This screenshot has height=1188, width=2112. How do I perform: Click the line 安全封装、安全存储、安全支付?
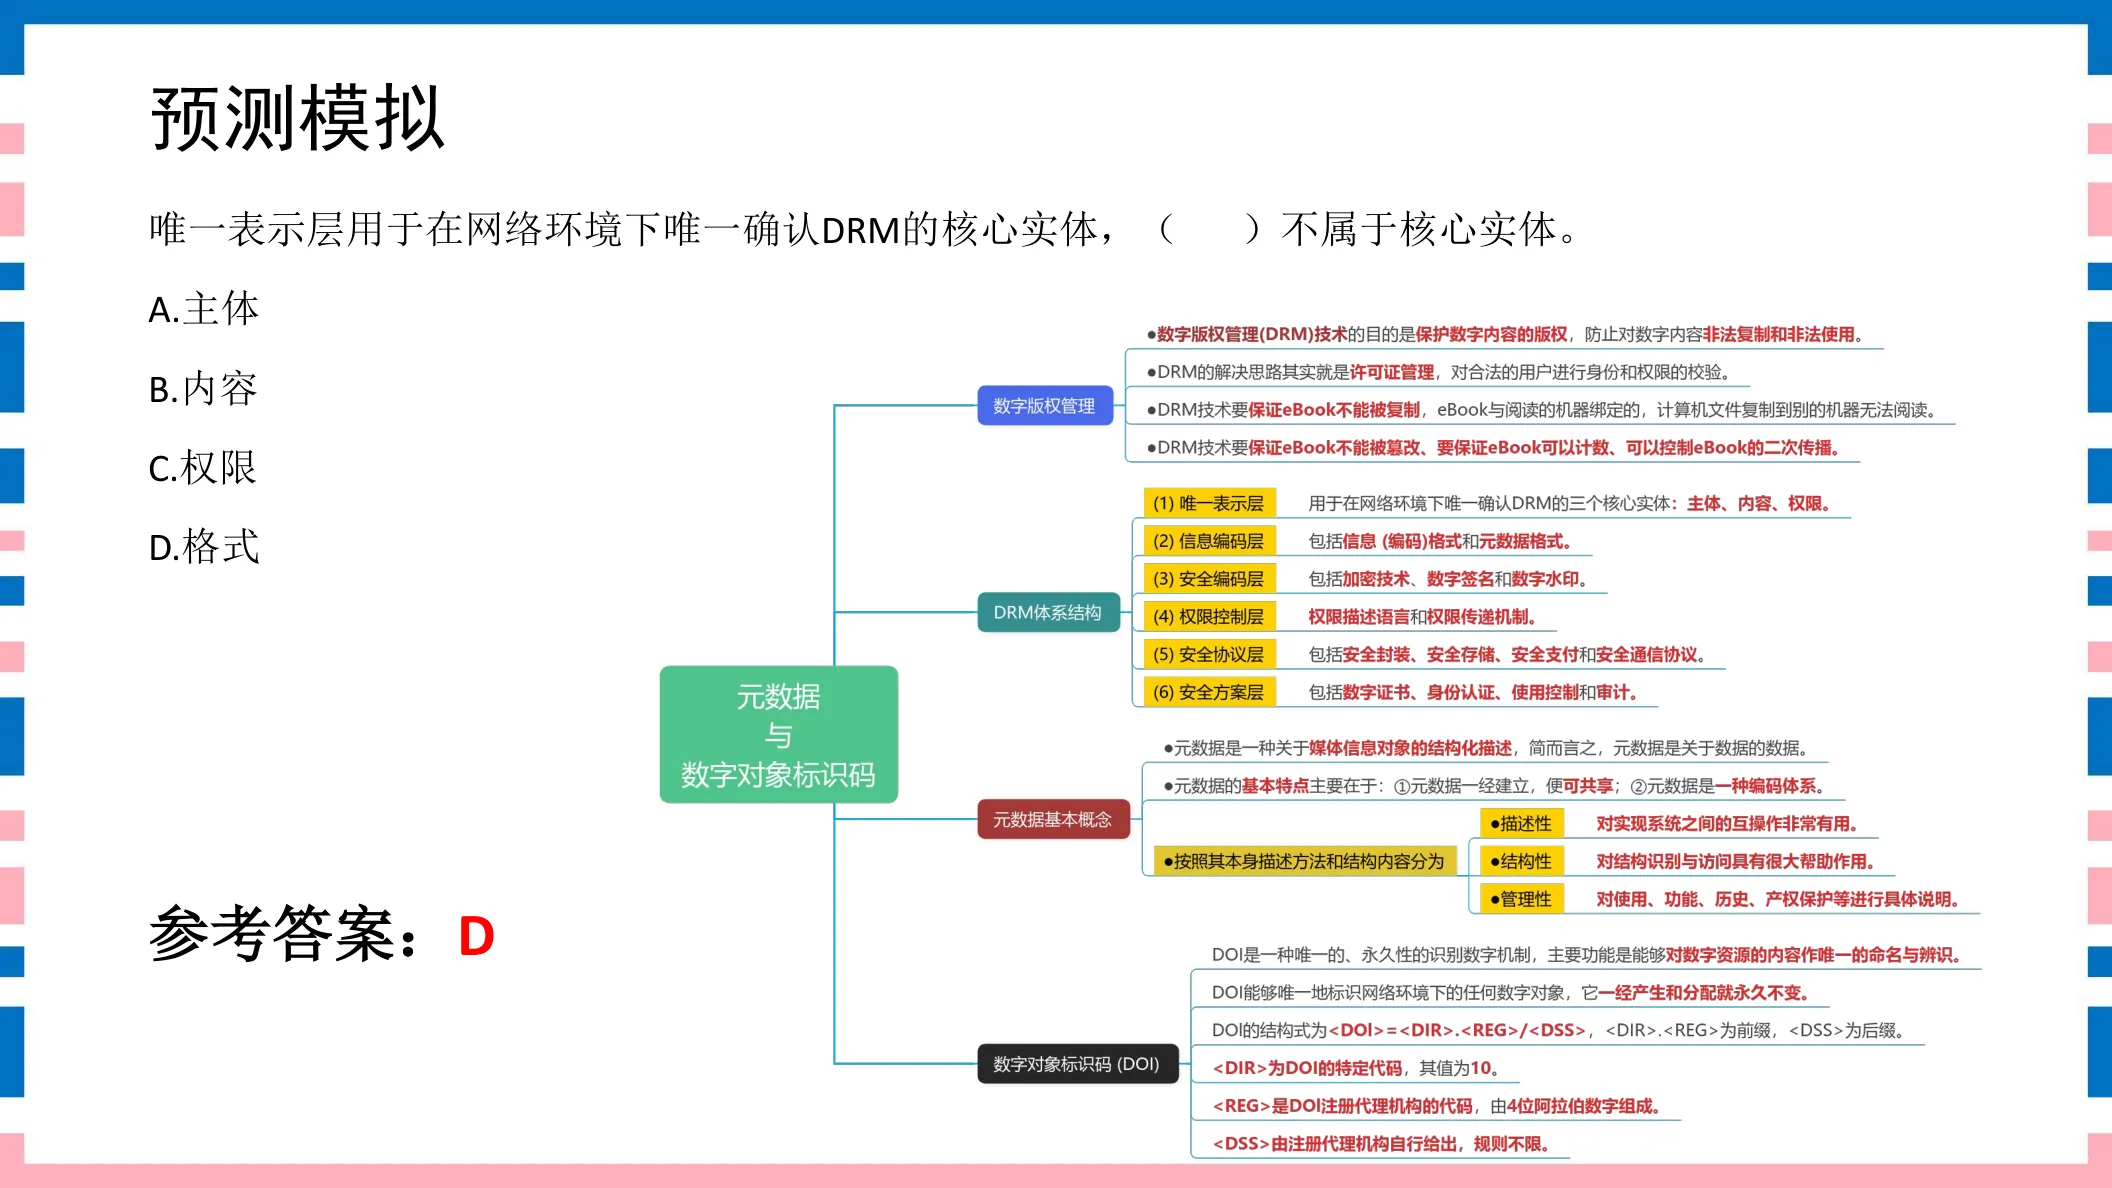tap(1507, 655)
